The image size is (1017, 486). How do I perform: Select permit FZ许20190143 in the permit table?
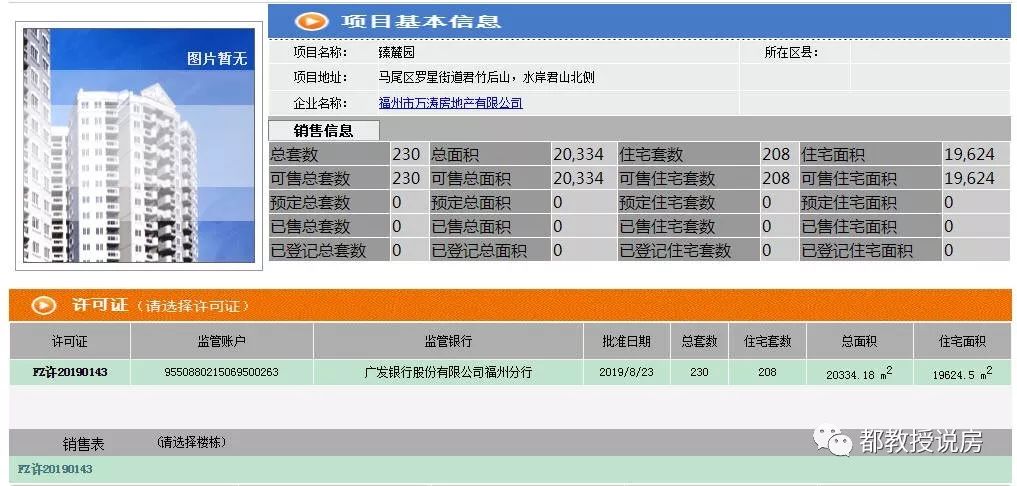[x=70, y=372]
